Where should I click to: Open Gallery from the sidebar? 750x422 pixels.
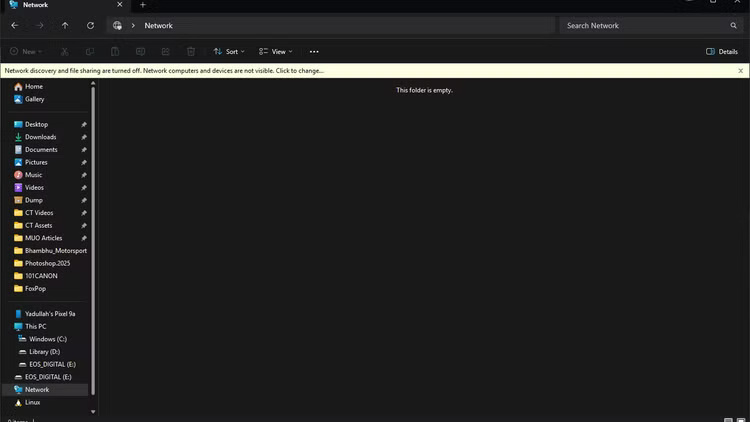pos(34,99)
